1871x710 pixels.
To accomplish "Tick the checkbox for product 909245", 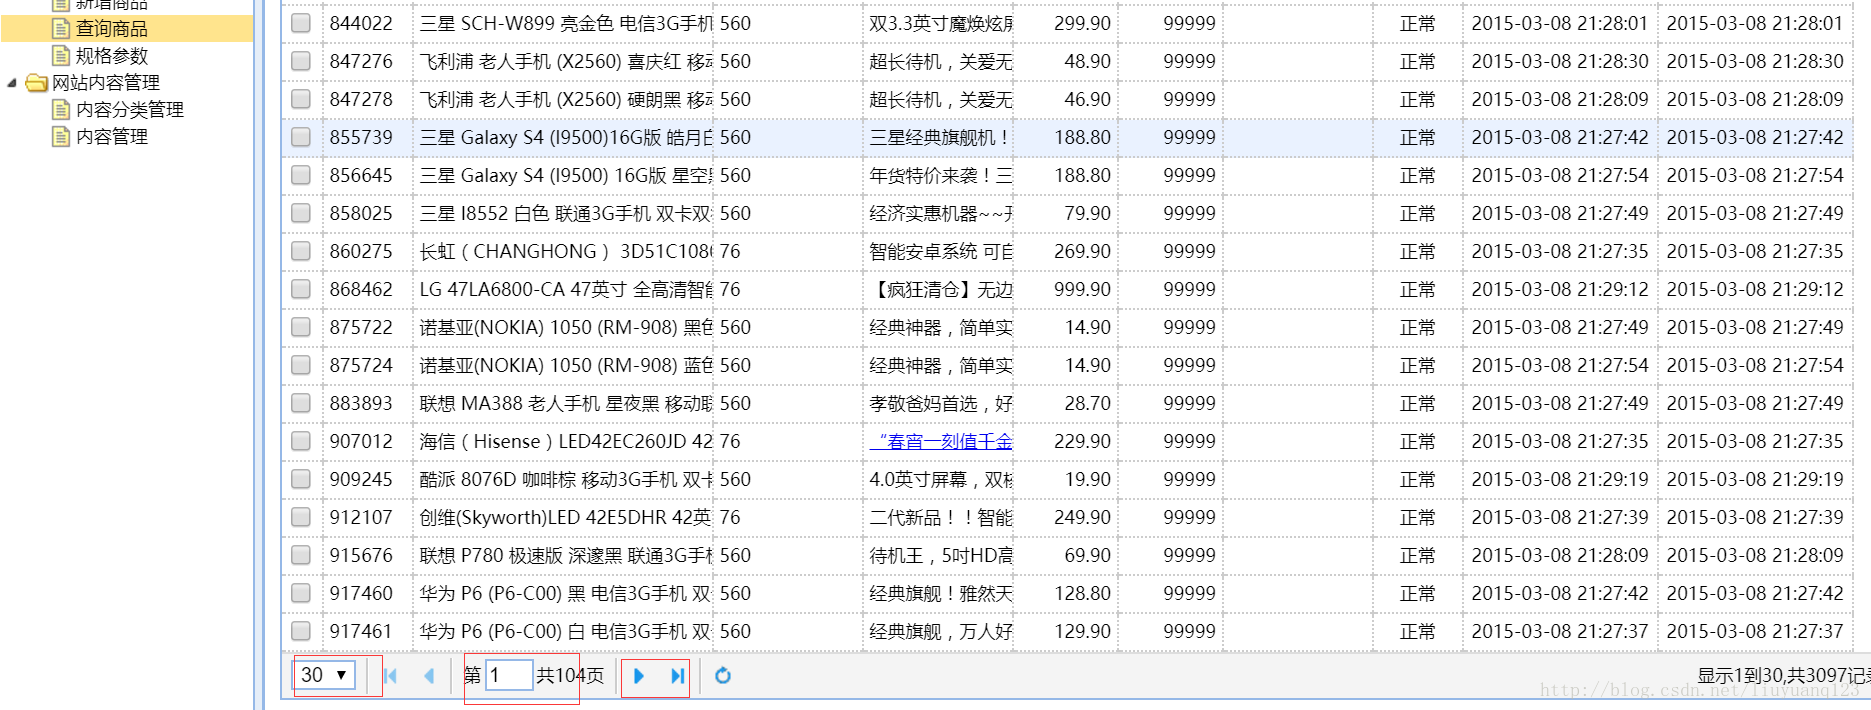I will [301, 479].
